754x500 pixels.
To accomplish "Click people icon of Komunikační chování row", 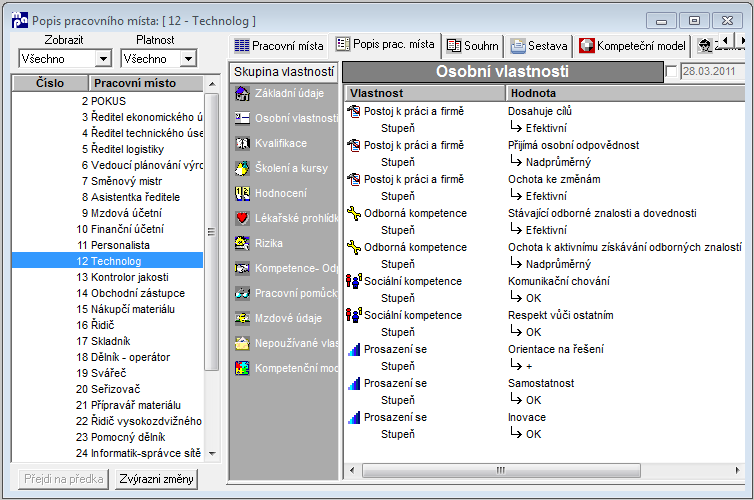I will coord(354,281).
